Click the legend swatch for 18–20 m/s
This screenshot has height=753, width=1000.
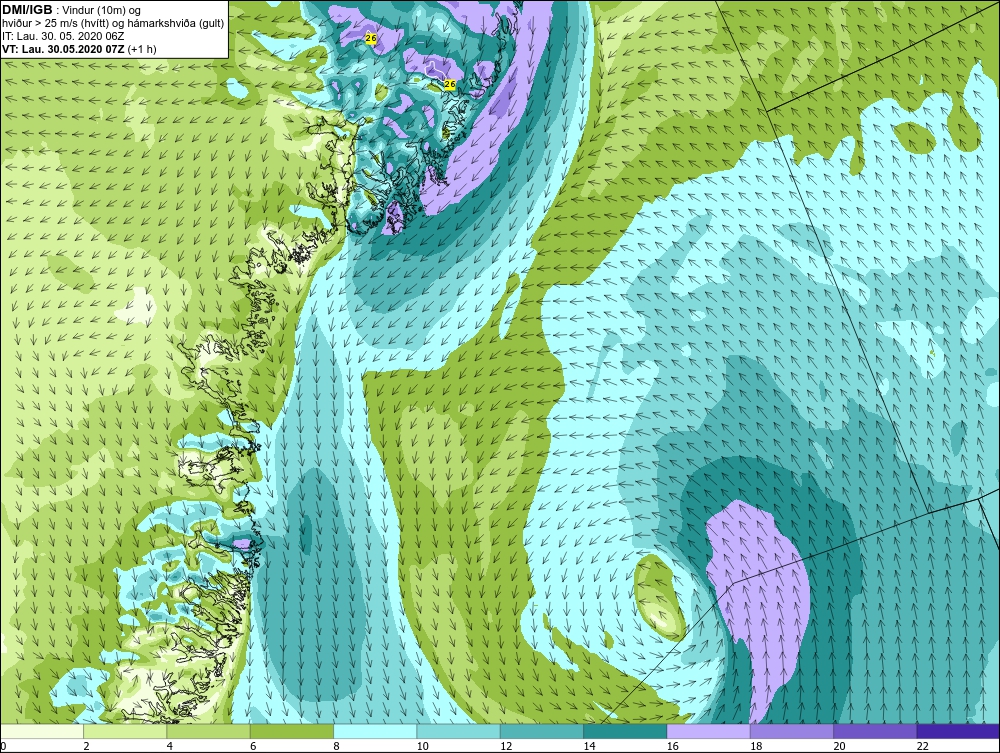[791, 731]
